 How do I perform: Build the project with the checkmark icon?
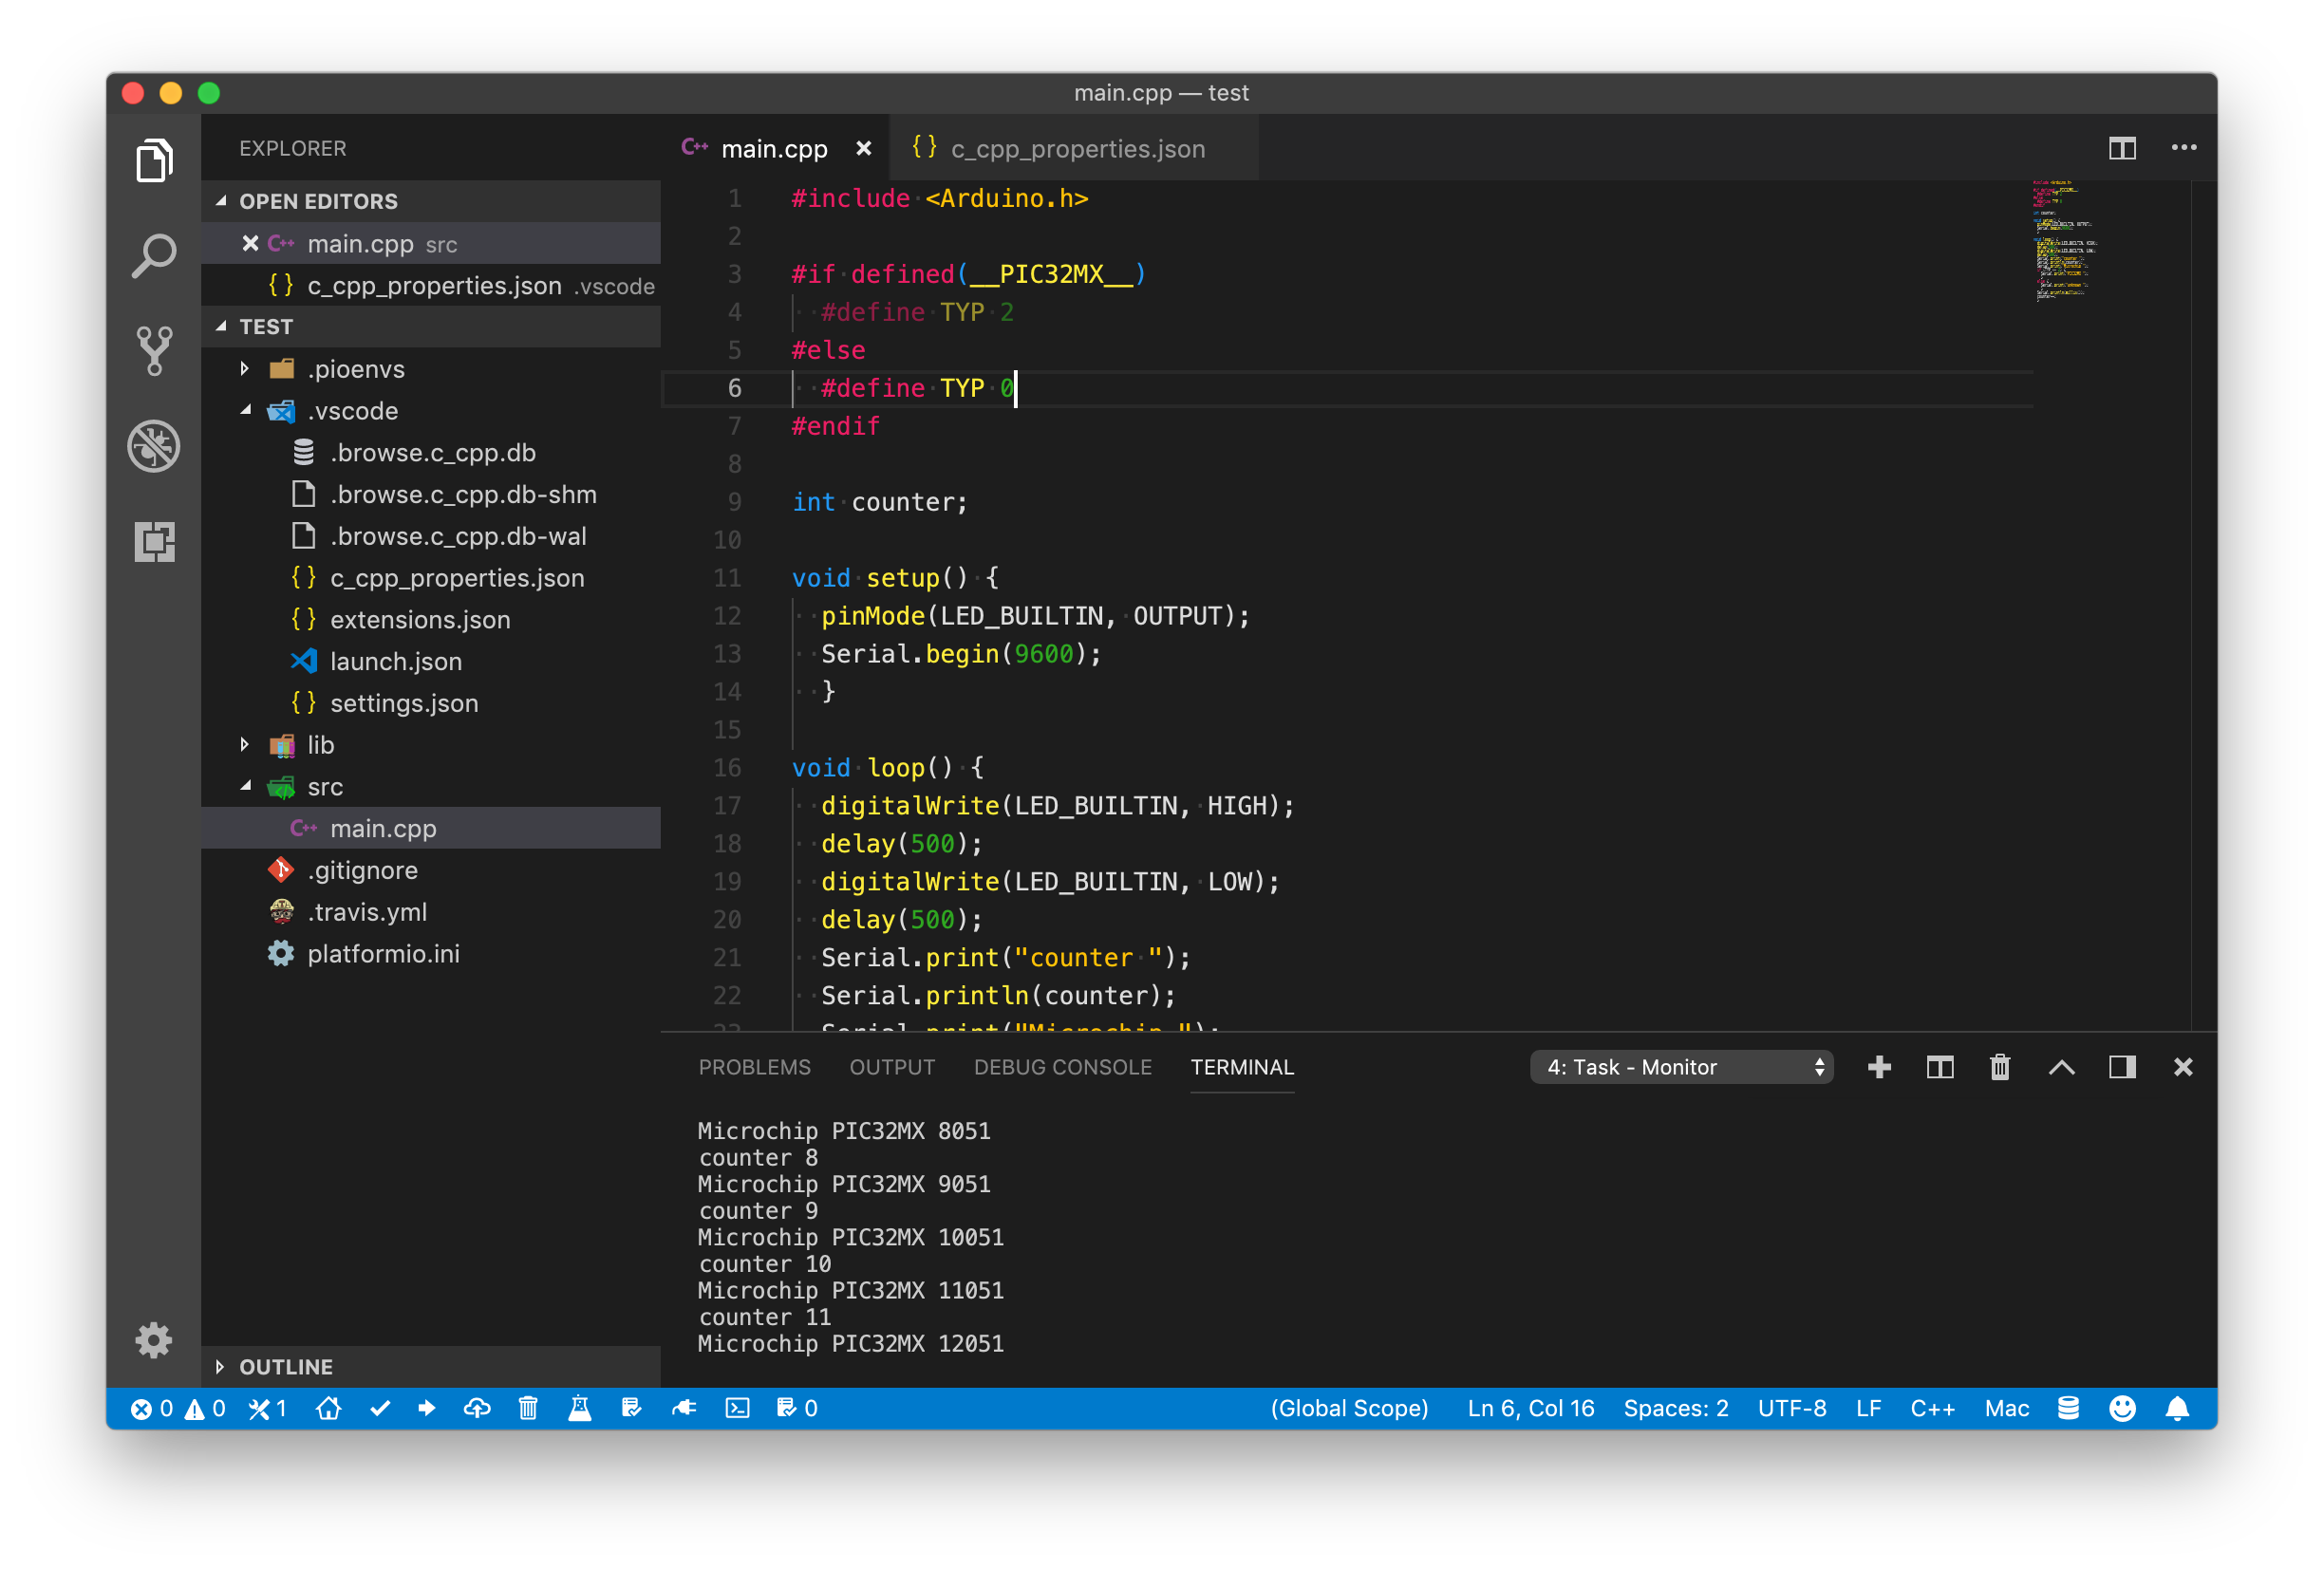tap(380, 1408)
